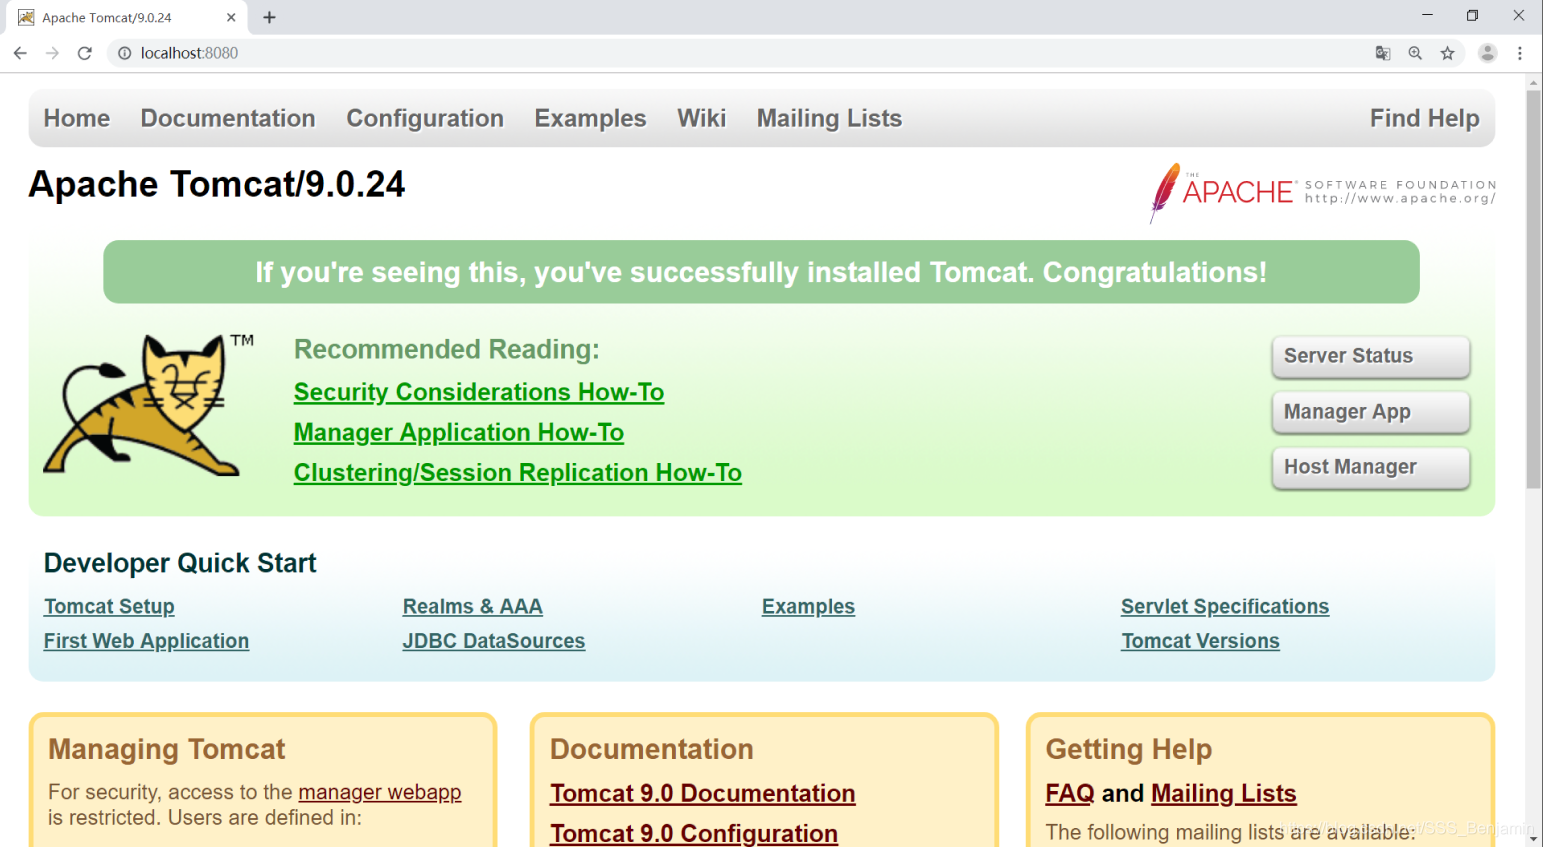The height and width of the screenshot is (847, 1543).
Task: Open a new browser tab
Action: [269, 17]
